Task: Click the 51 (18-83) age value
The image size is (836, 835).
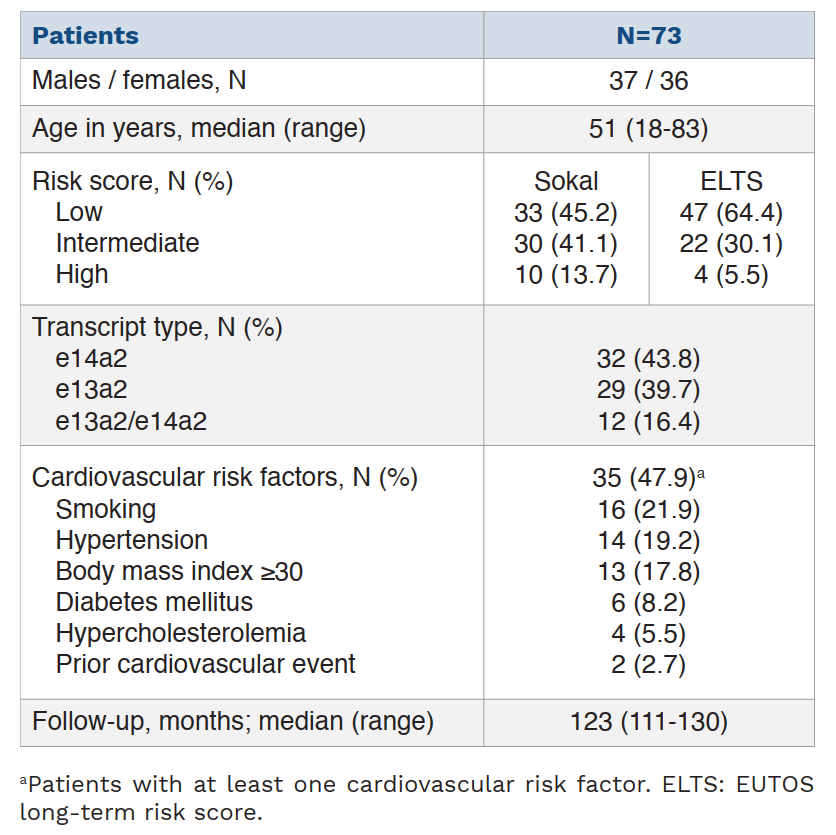Action: tap(649, 129)
